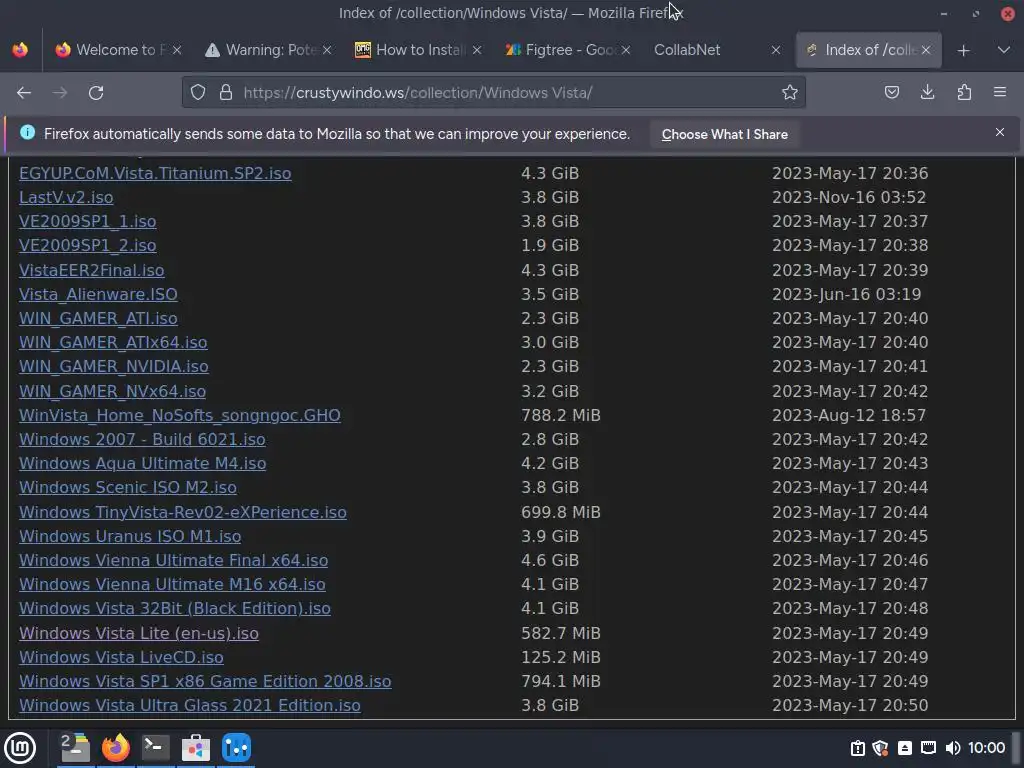The image size is (1024, 768).
Task: Click VE2009SP1_1.iso link
Action: pos(88,221)
